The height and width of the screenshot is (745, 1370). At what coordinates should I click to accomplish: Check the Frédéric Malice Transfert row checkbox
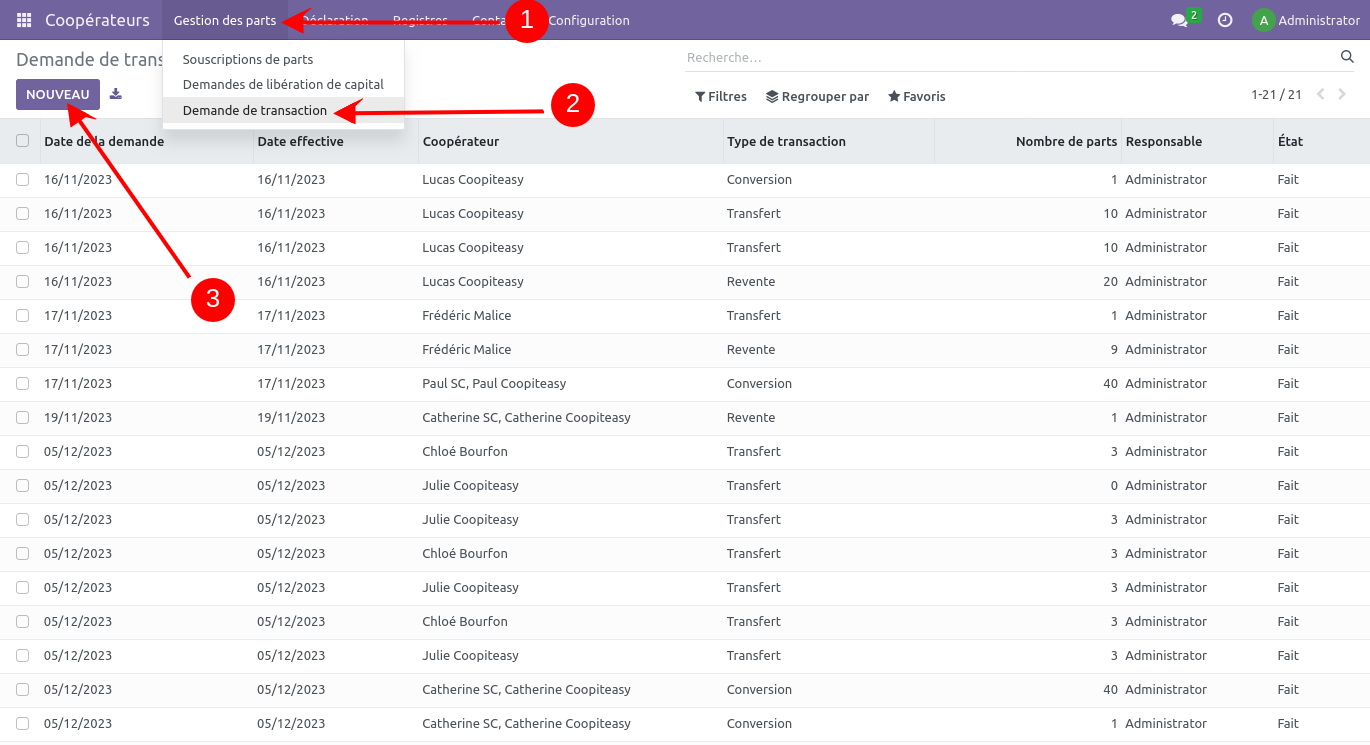[x=23, y=316]
